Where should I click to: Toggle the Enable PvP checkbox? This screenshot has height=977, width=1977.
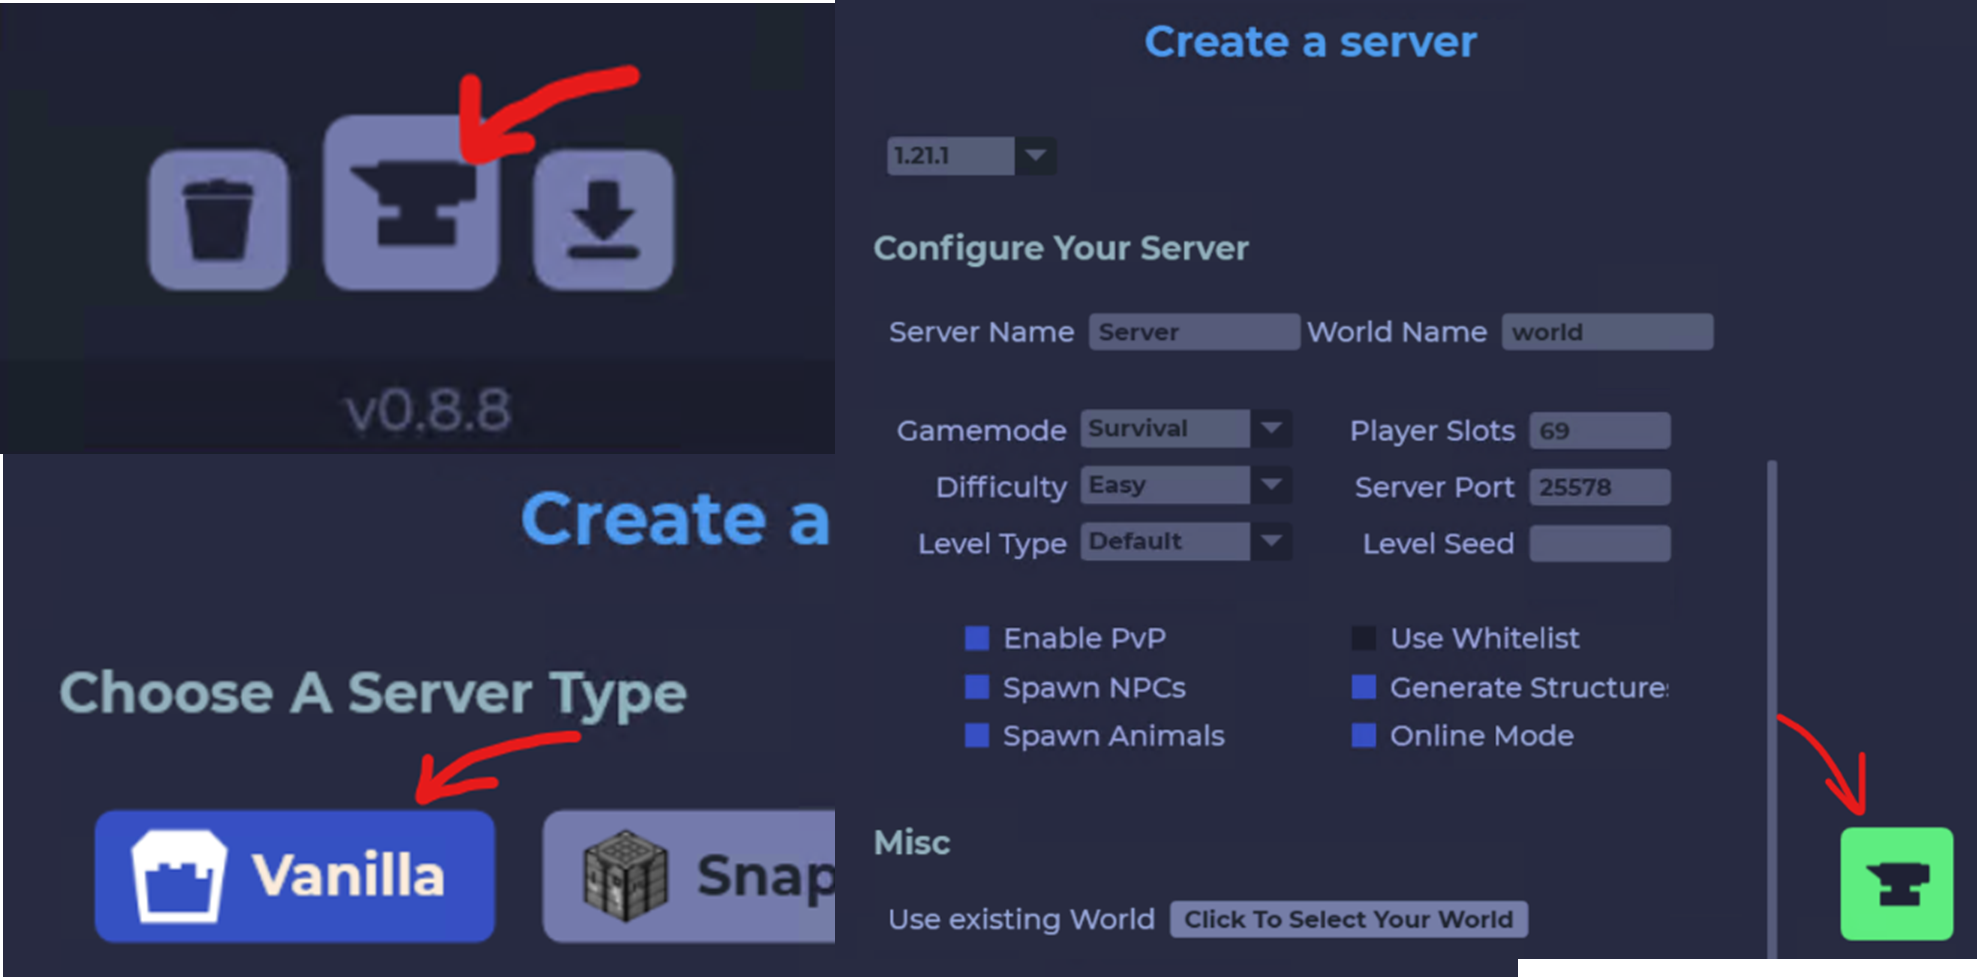click(977, 638)
